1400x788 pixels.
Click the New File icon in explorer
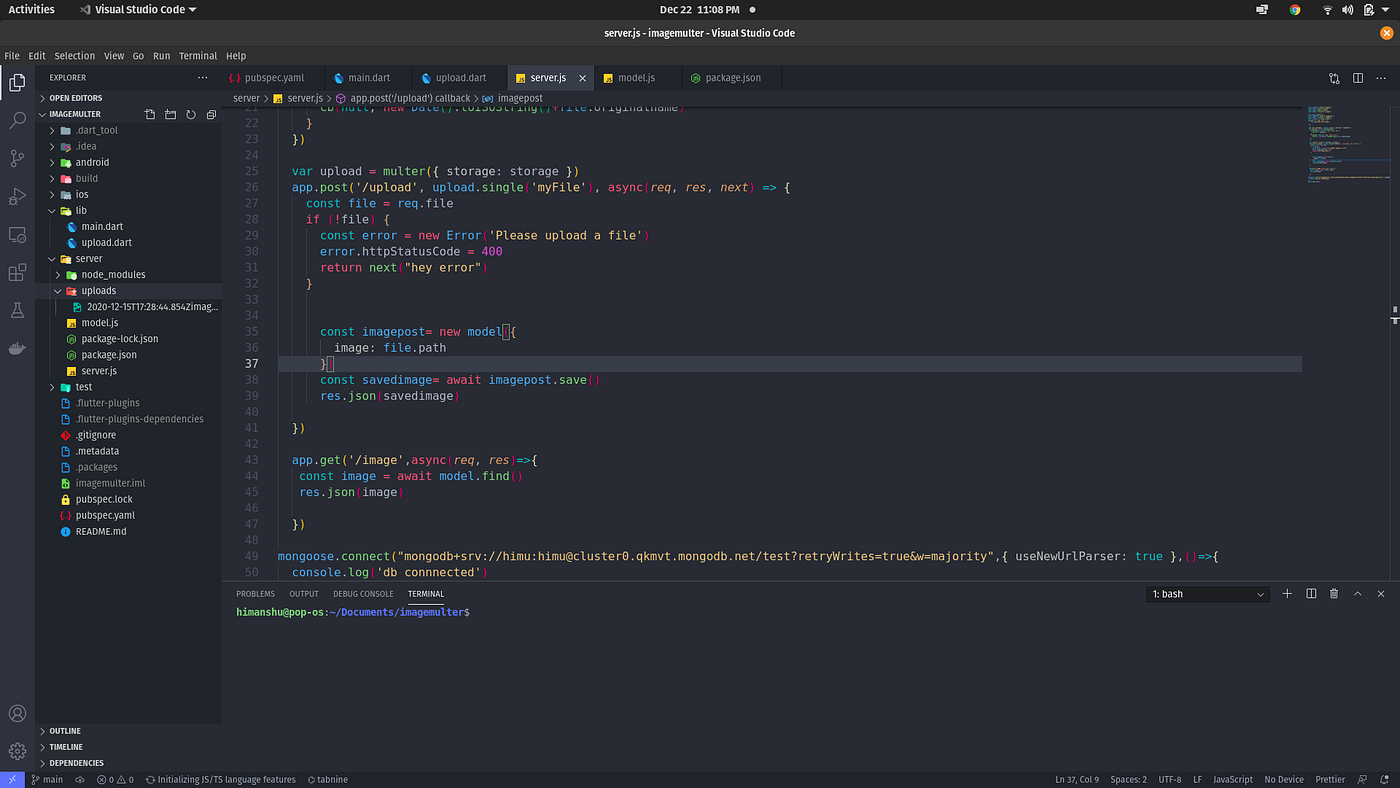[x=150, y=115]
